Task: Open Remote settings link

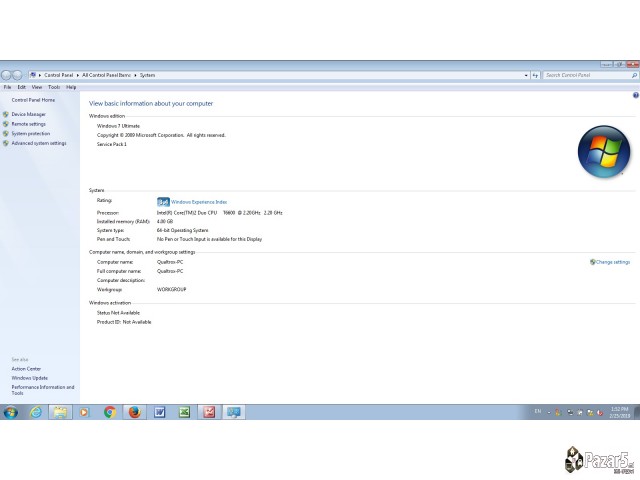Action: (x=28, y=124)
